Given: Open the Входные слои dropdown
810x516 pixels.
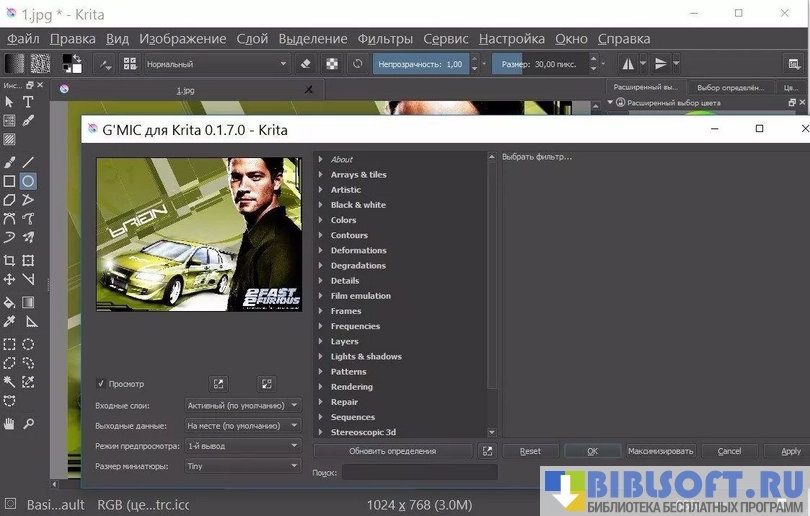Looking at the screenshot, I should [x=243, y=405].
